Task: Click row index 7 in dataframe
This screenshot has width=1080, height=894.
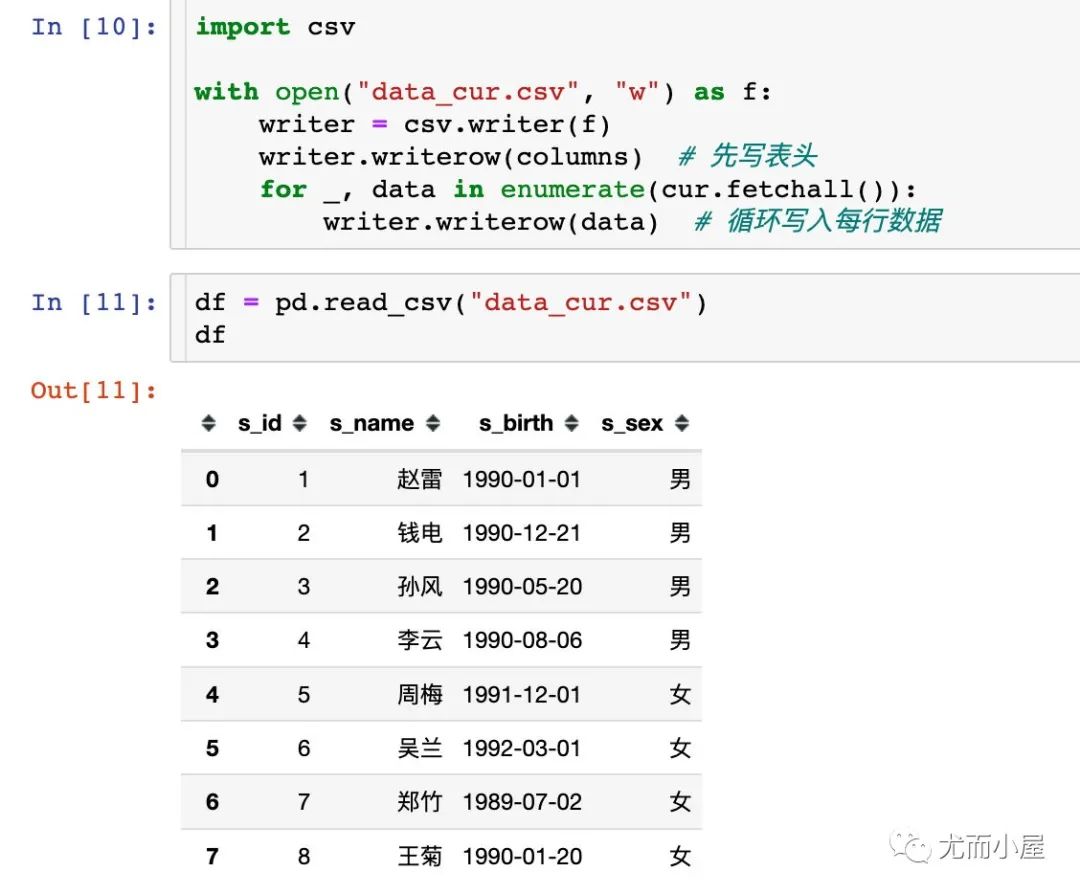Action: (x=212, y=856)
